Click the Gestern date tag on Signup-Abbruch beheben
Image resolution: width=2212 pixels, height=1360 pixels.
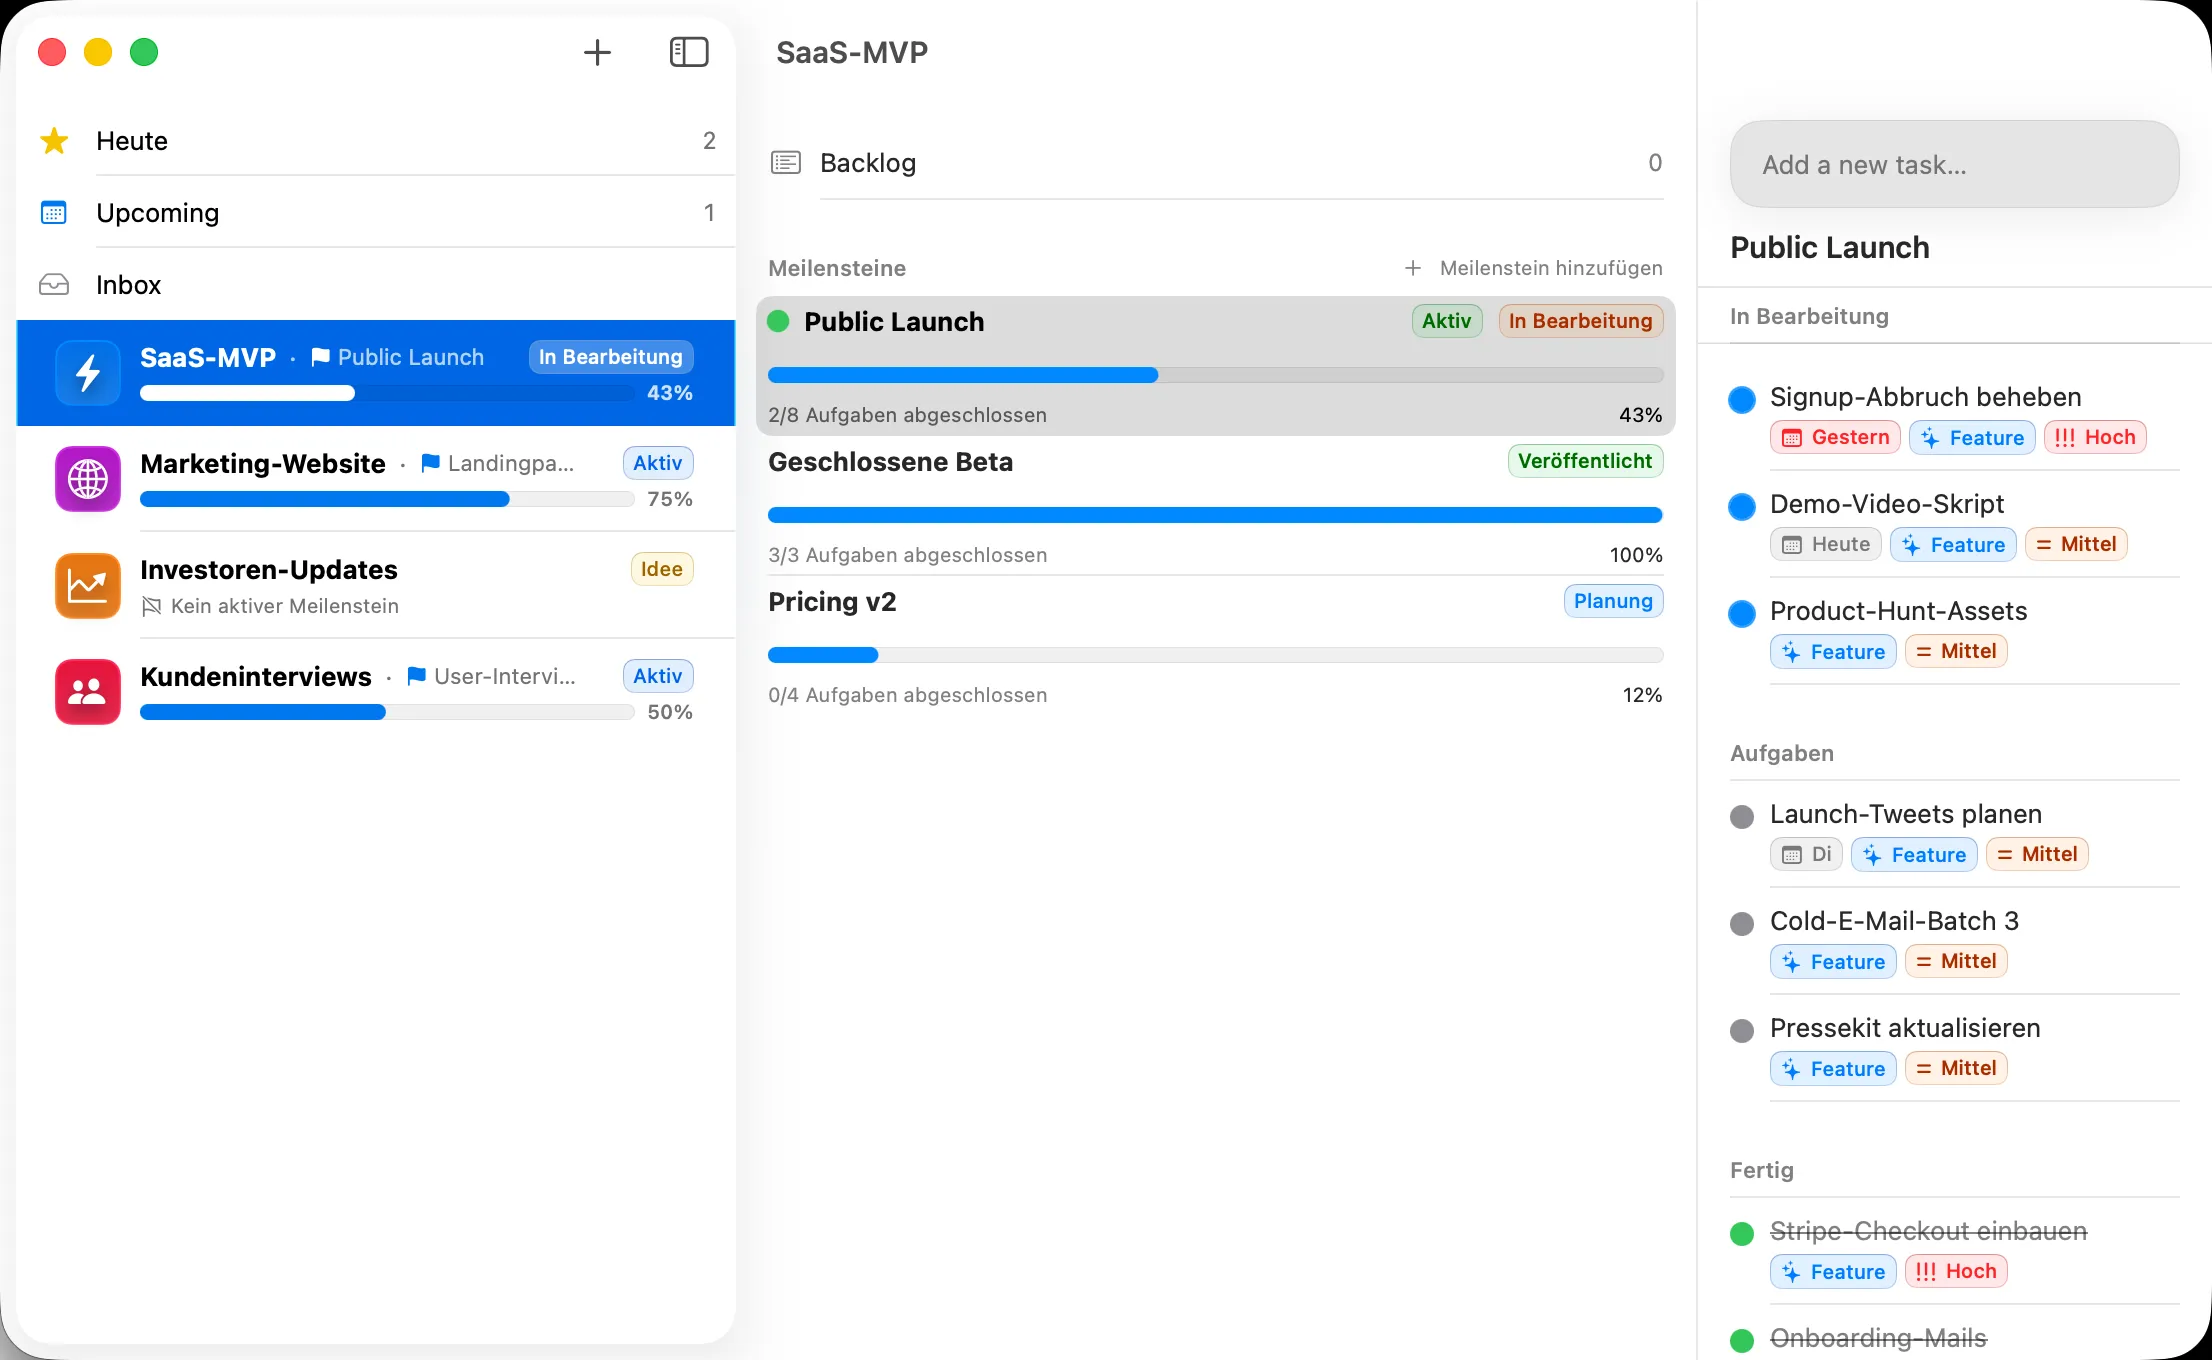point(1835,438)
